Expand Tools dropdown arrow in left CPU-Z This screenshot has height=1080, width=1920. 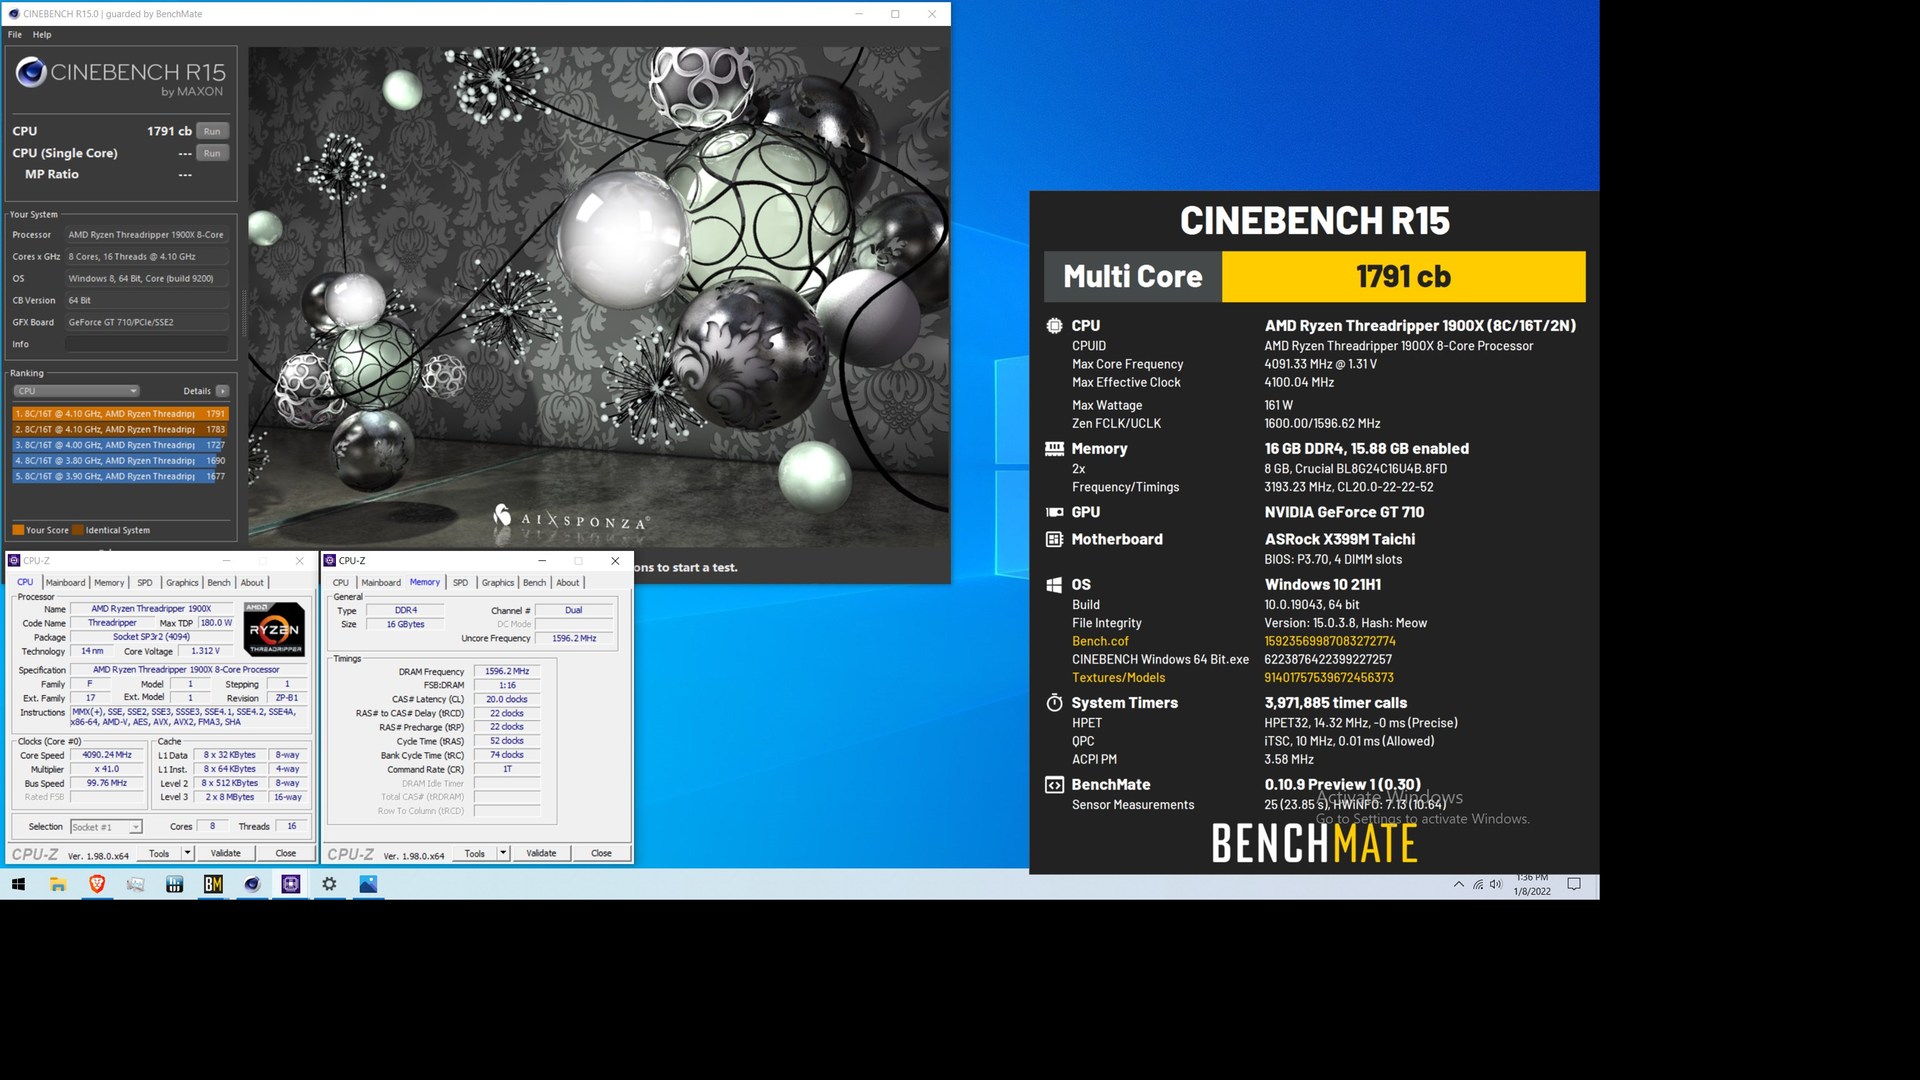(x=187, y=854)
